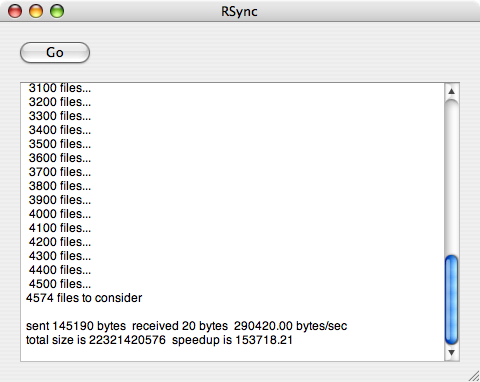Click the "3900 files..." line
This screenshot has height=382, width=480.
tap(60, 200)
